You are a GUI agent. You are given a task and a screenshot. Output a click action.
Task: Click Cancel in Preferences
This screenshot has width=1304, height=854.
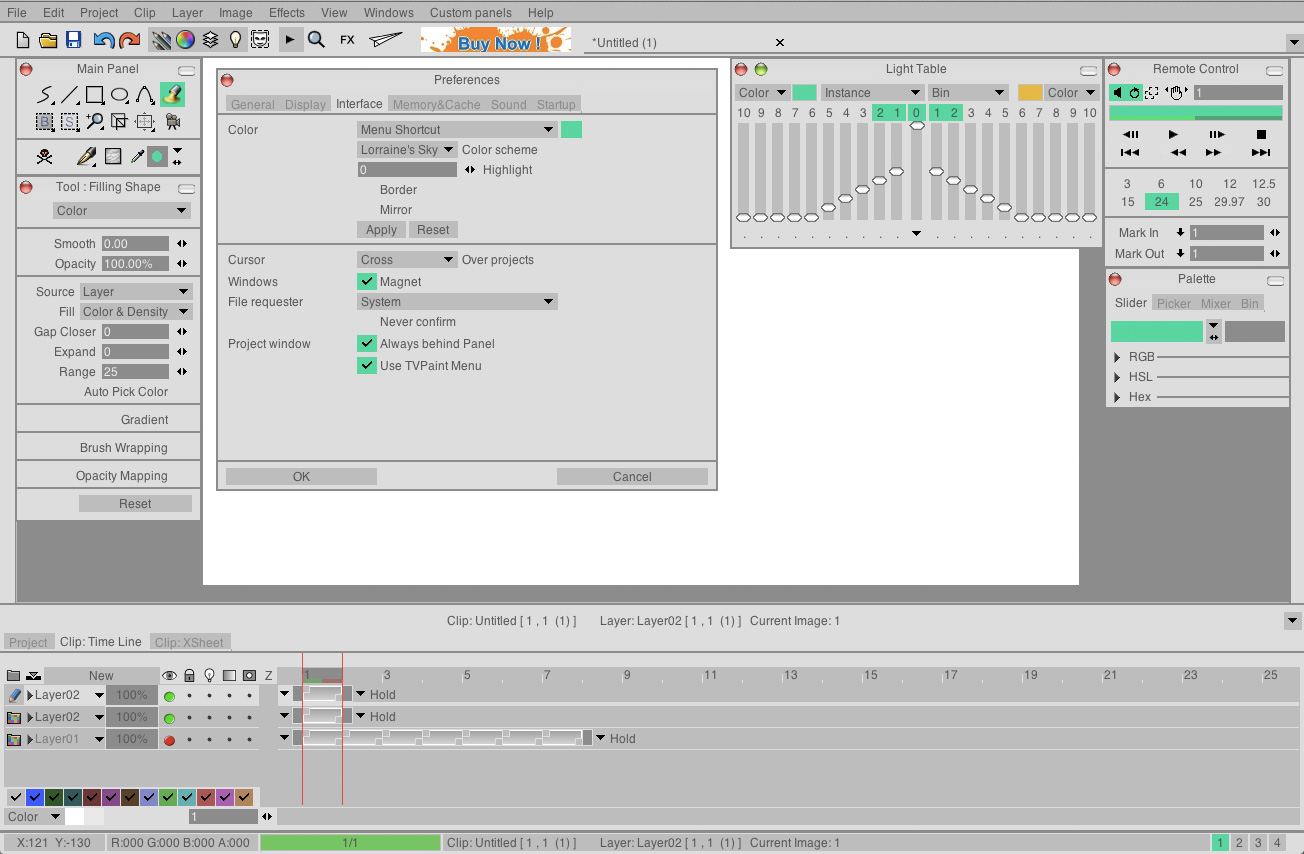(x=632, y=477)
